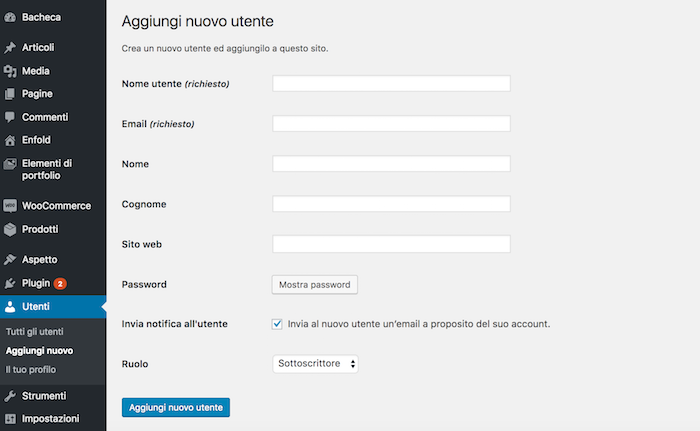The width and height of the screenshot is (700, 431).
Task: Uncheck the Invia notifica all'utente checkbox
Action: click(x=277, y=324)
